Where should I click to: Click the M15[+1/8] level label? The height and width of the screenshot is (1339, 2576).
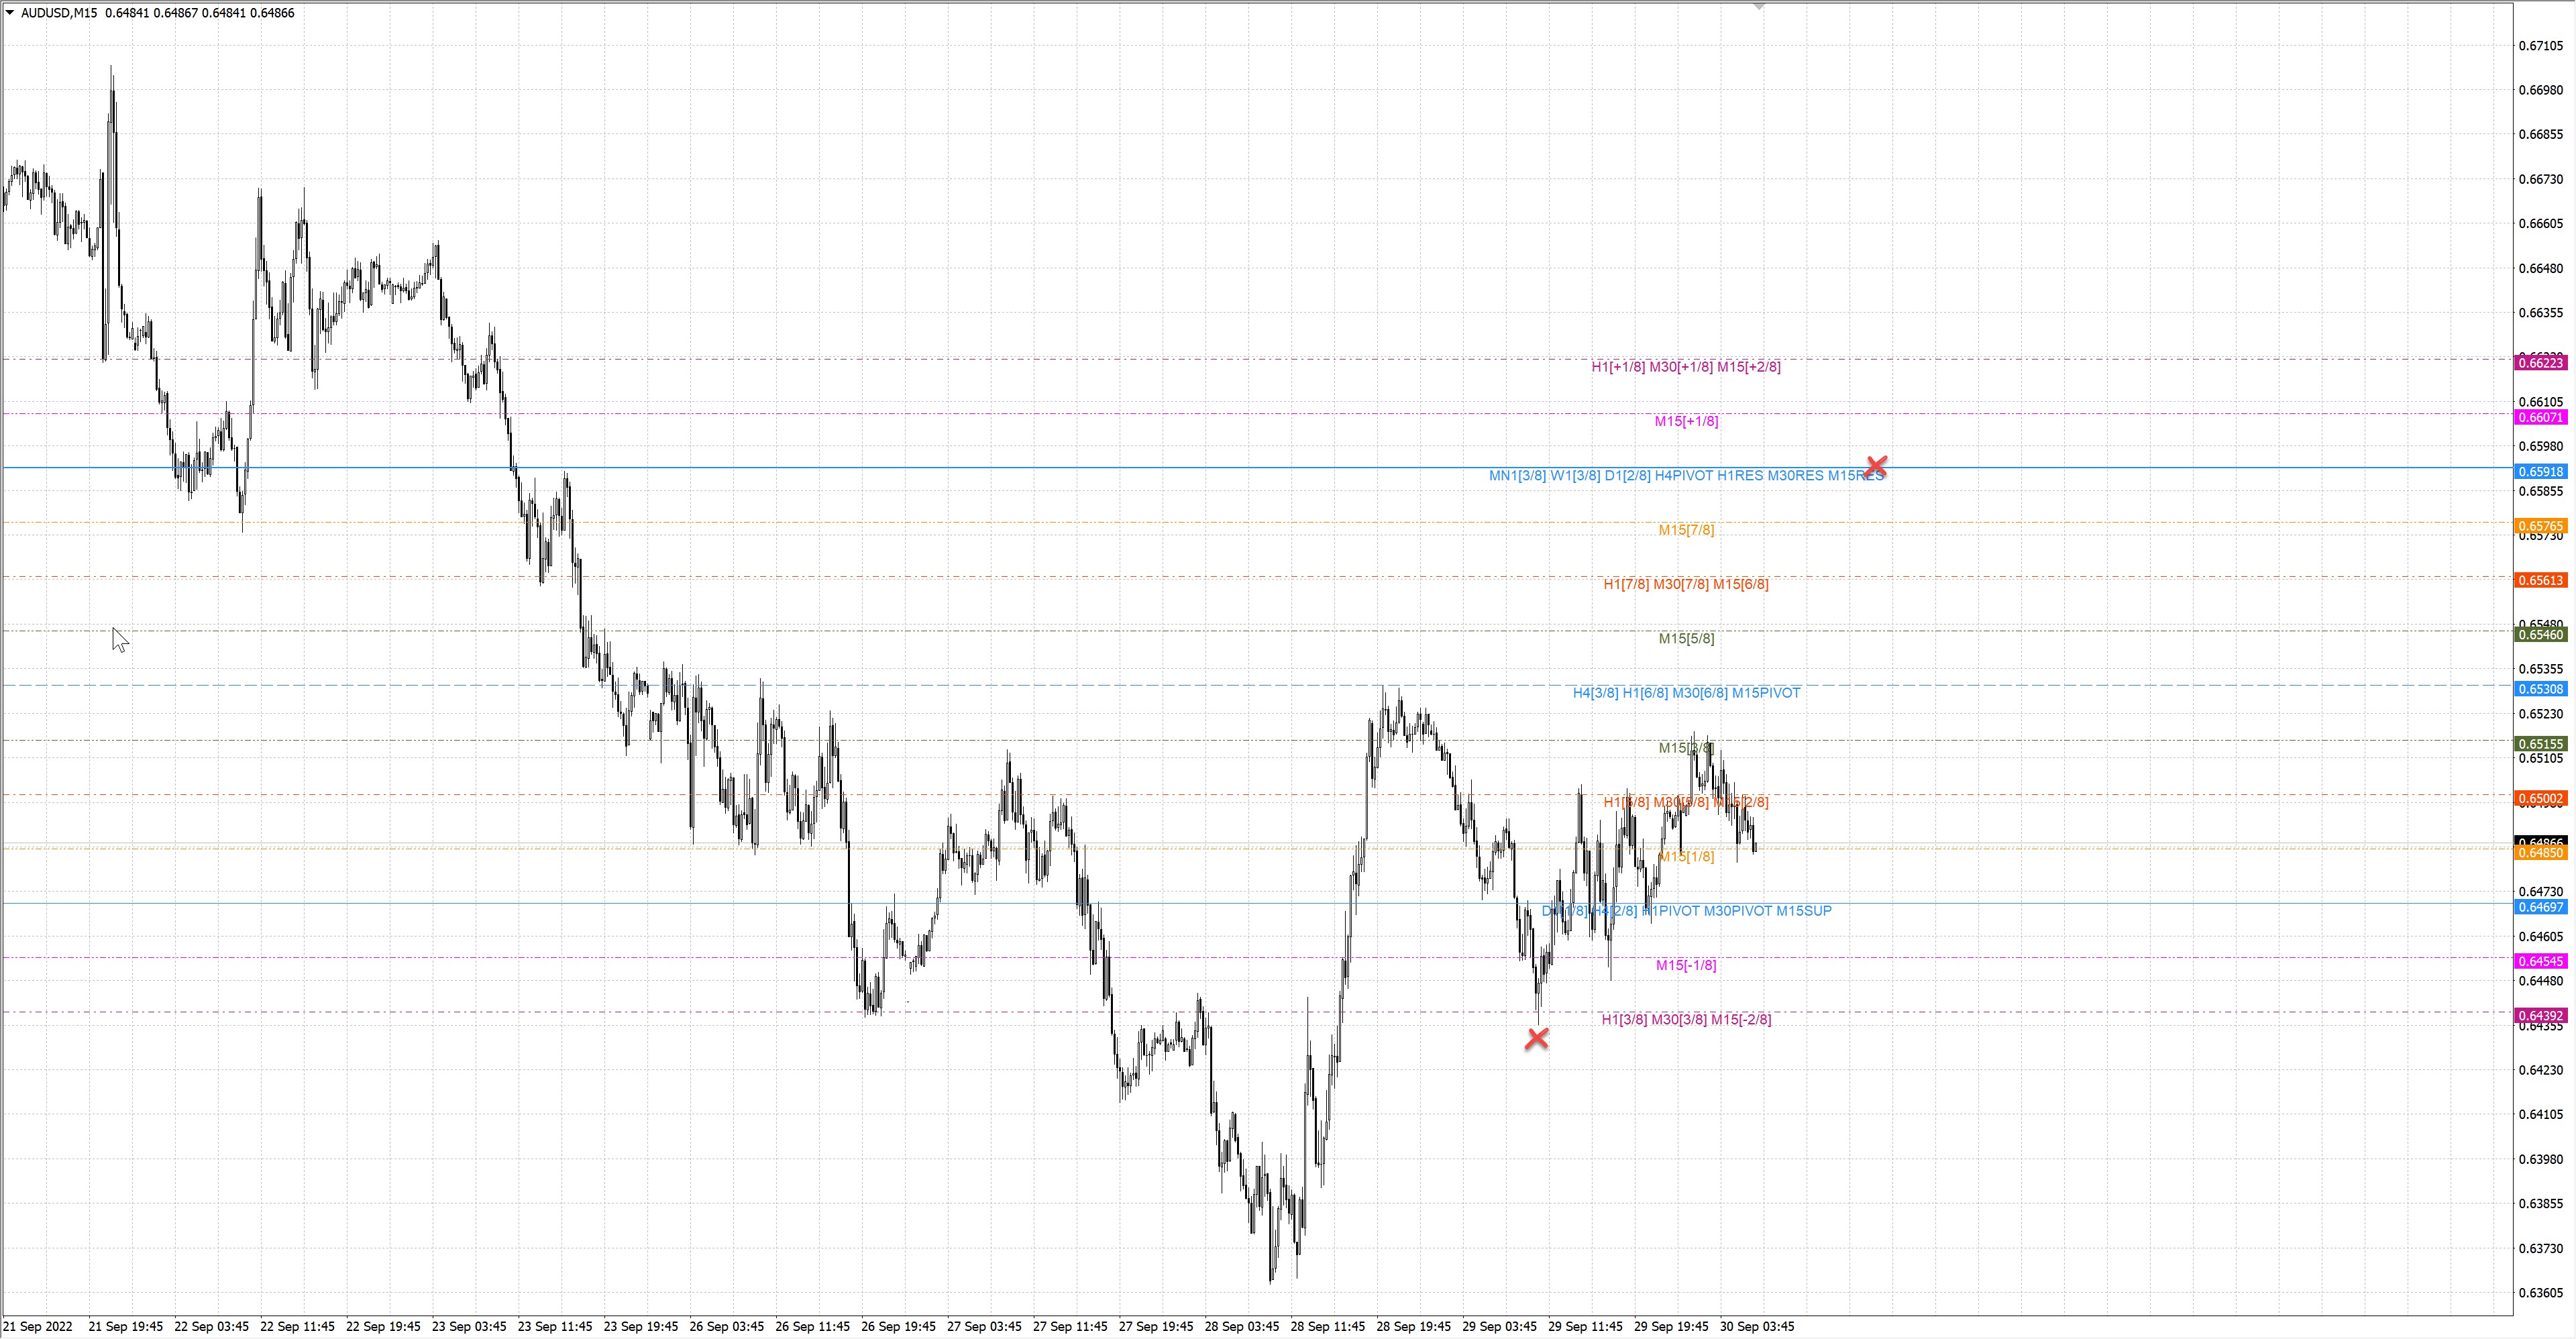pyautogui.click(x=1686, y=421)
